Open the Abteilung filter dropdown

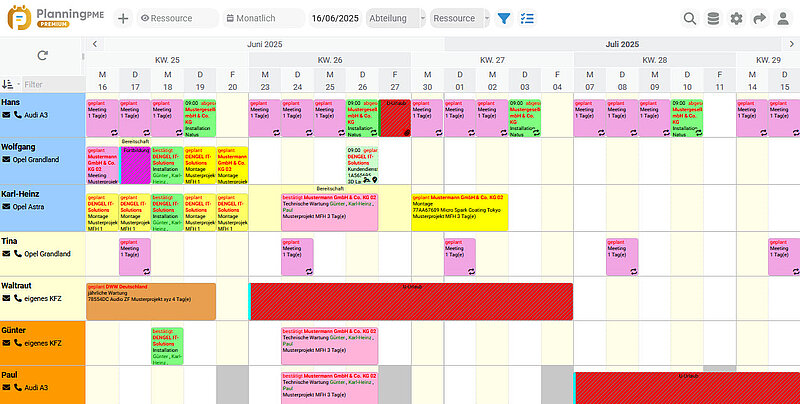[395, 18]
